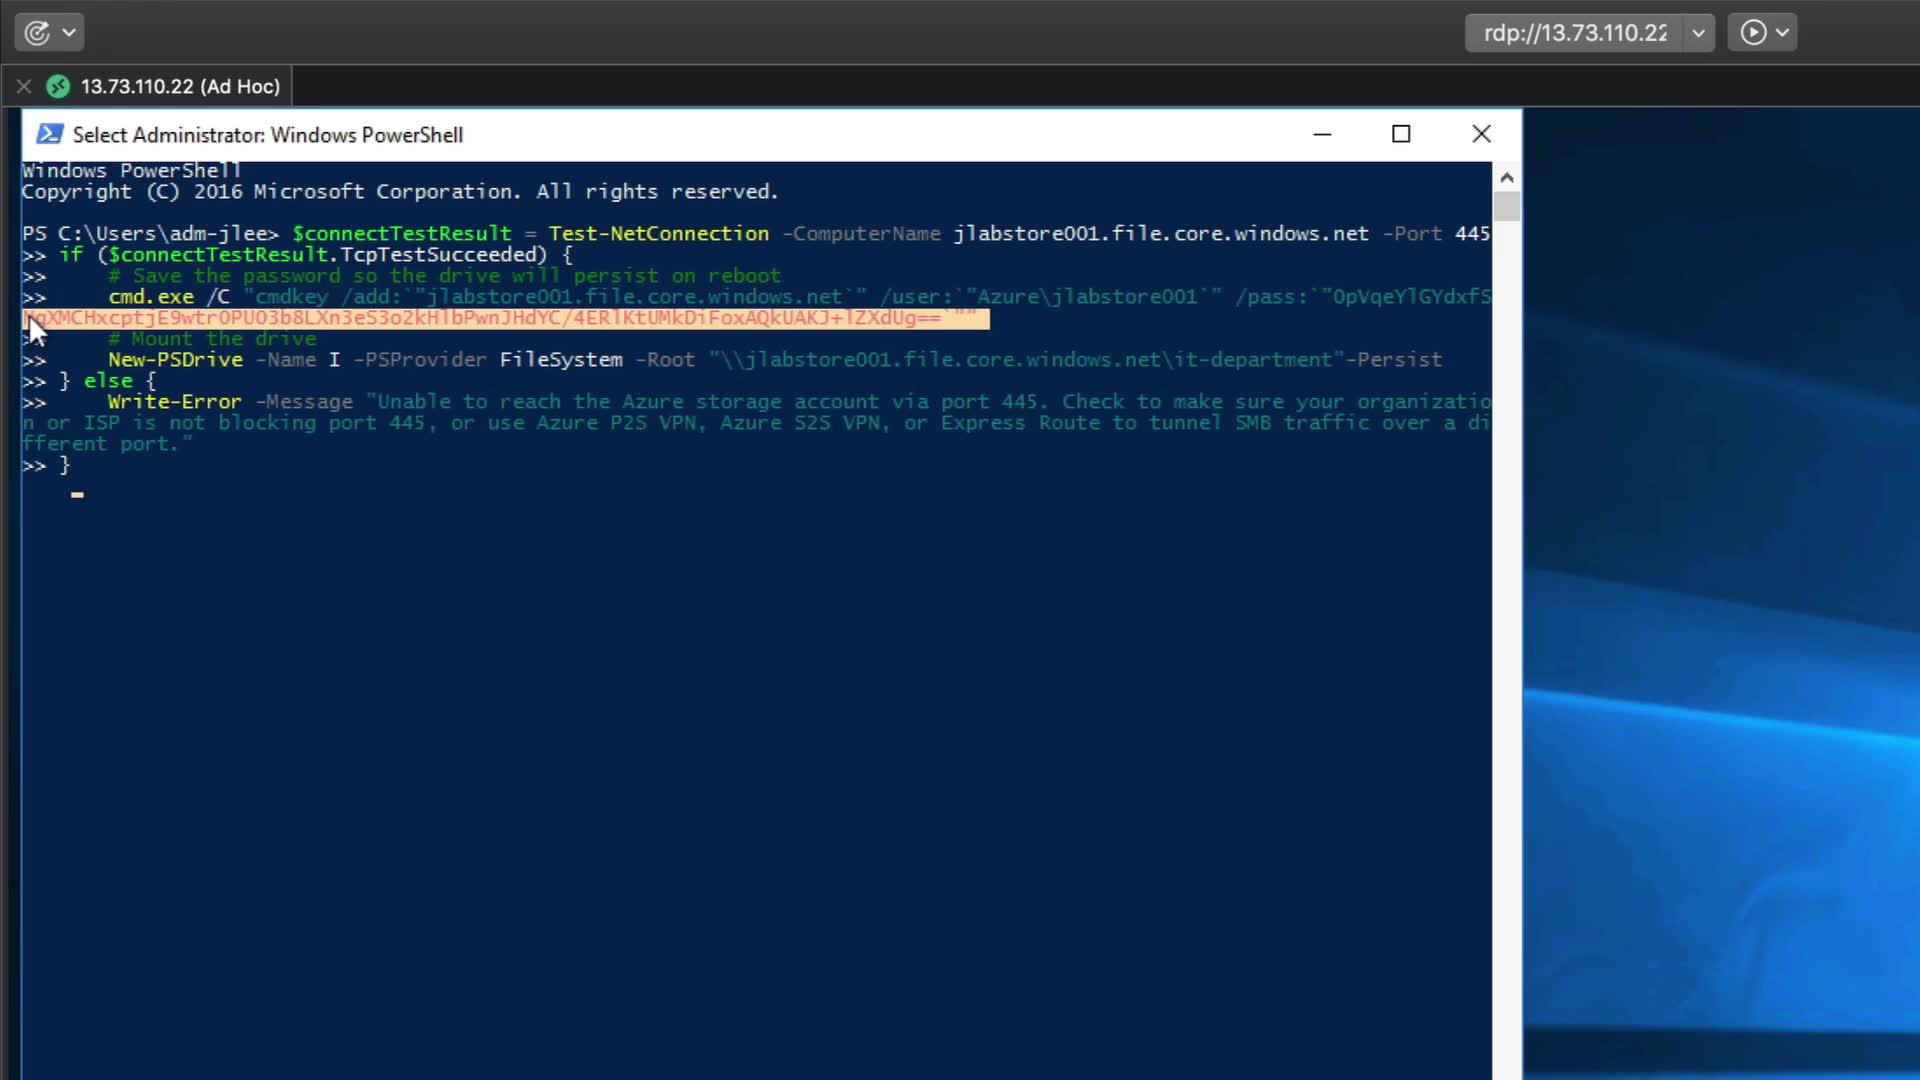
Task: Open the dropdown next to the rdp address
Action: (x=1698, y=33)
